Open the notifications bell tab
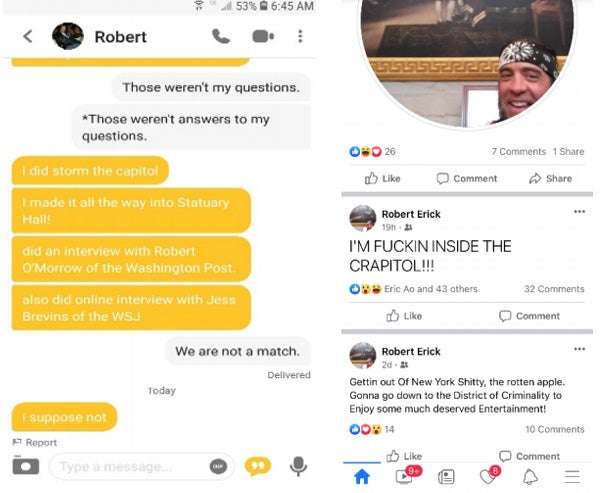The image size is (608, 493). coord(530,477)
